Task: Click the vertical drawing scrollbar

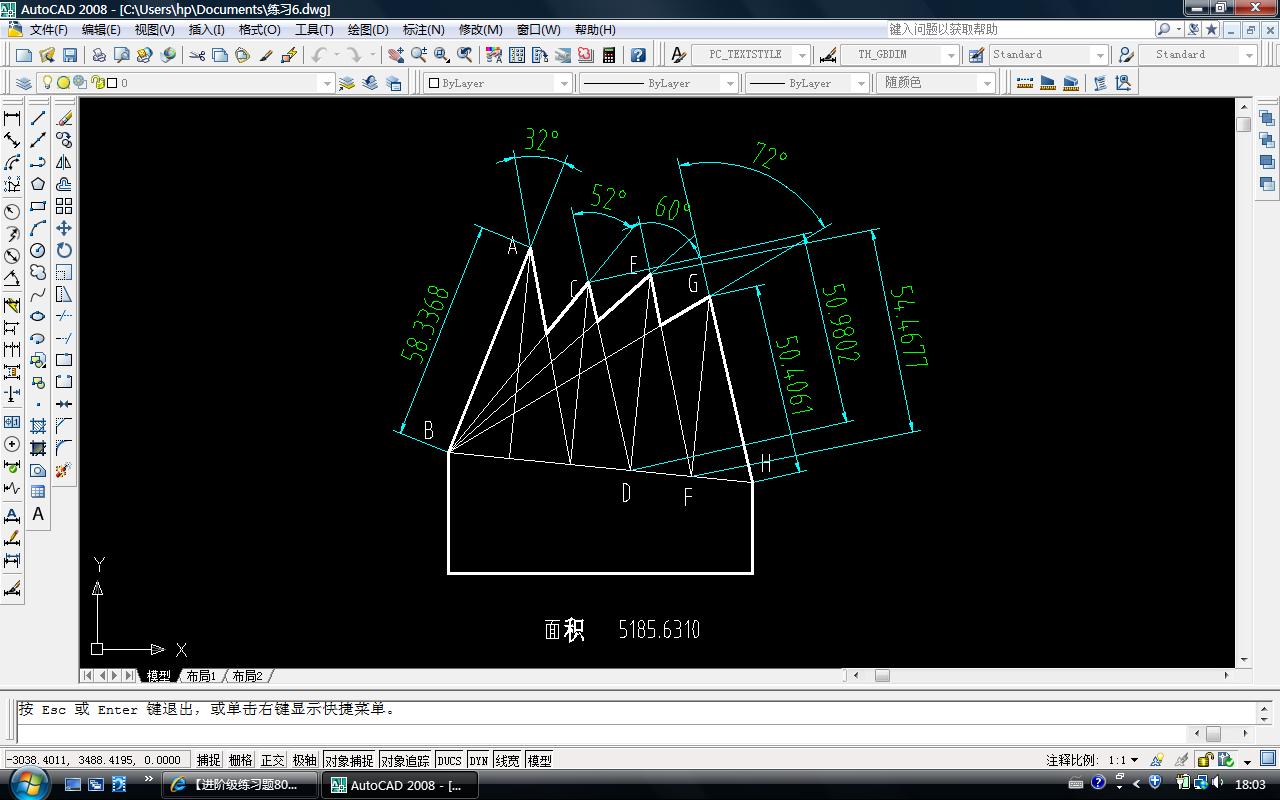Action: click(1244, 382)
